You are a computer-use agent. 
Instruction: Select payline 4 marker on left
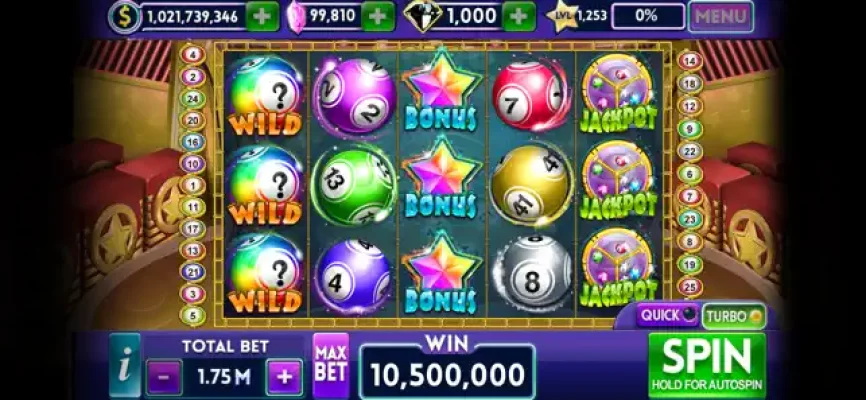click(193, 55)
